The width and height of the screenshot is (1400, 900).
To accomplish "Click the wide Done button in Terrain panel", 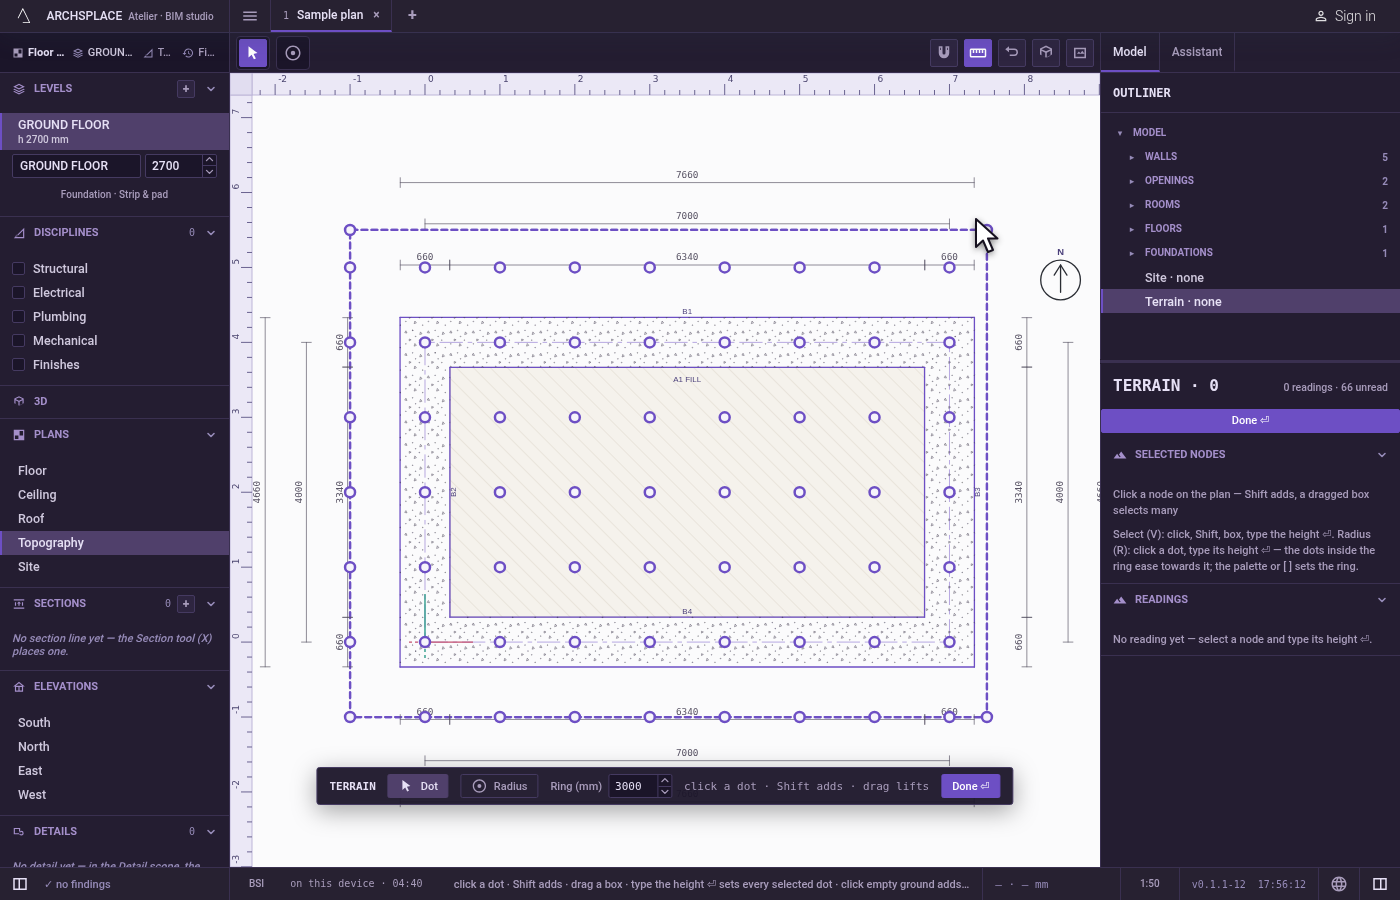I will pyautogui.click(x=1250, y=420).
